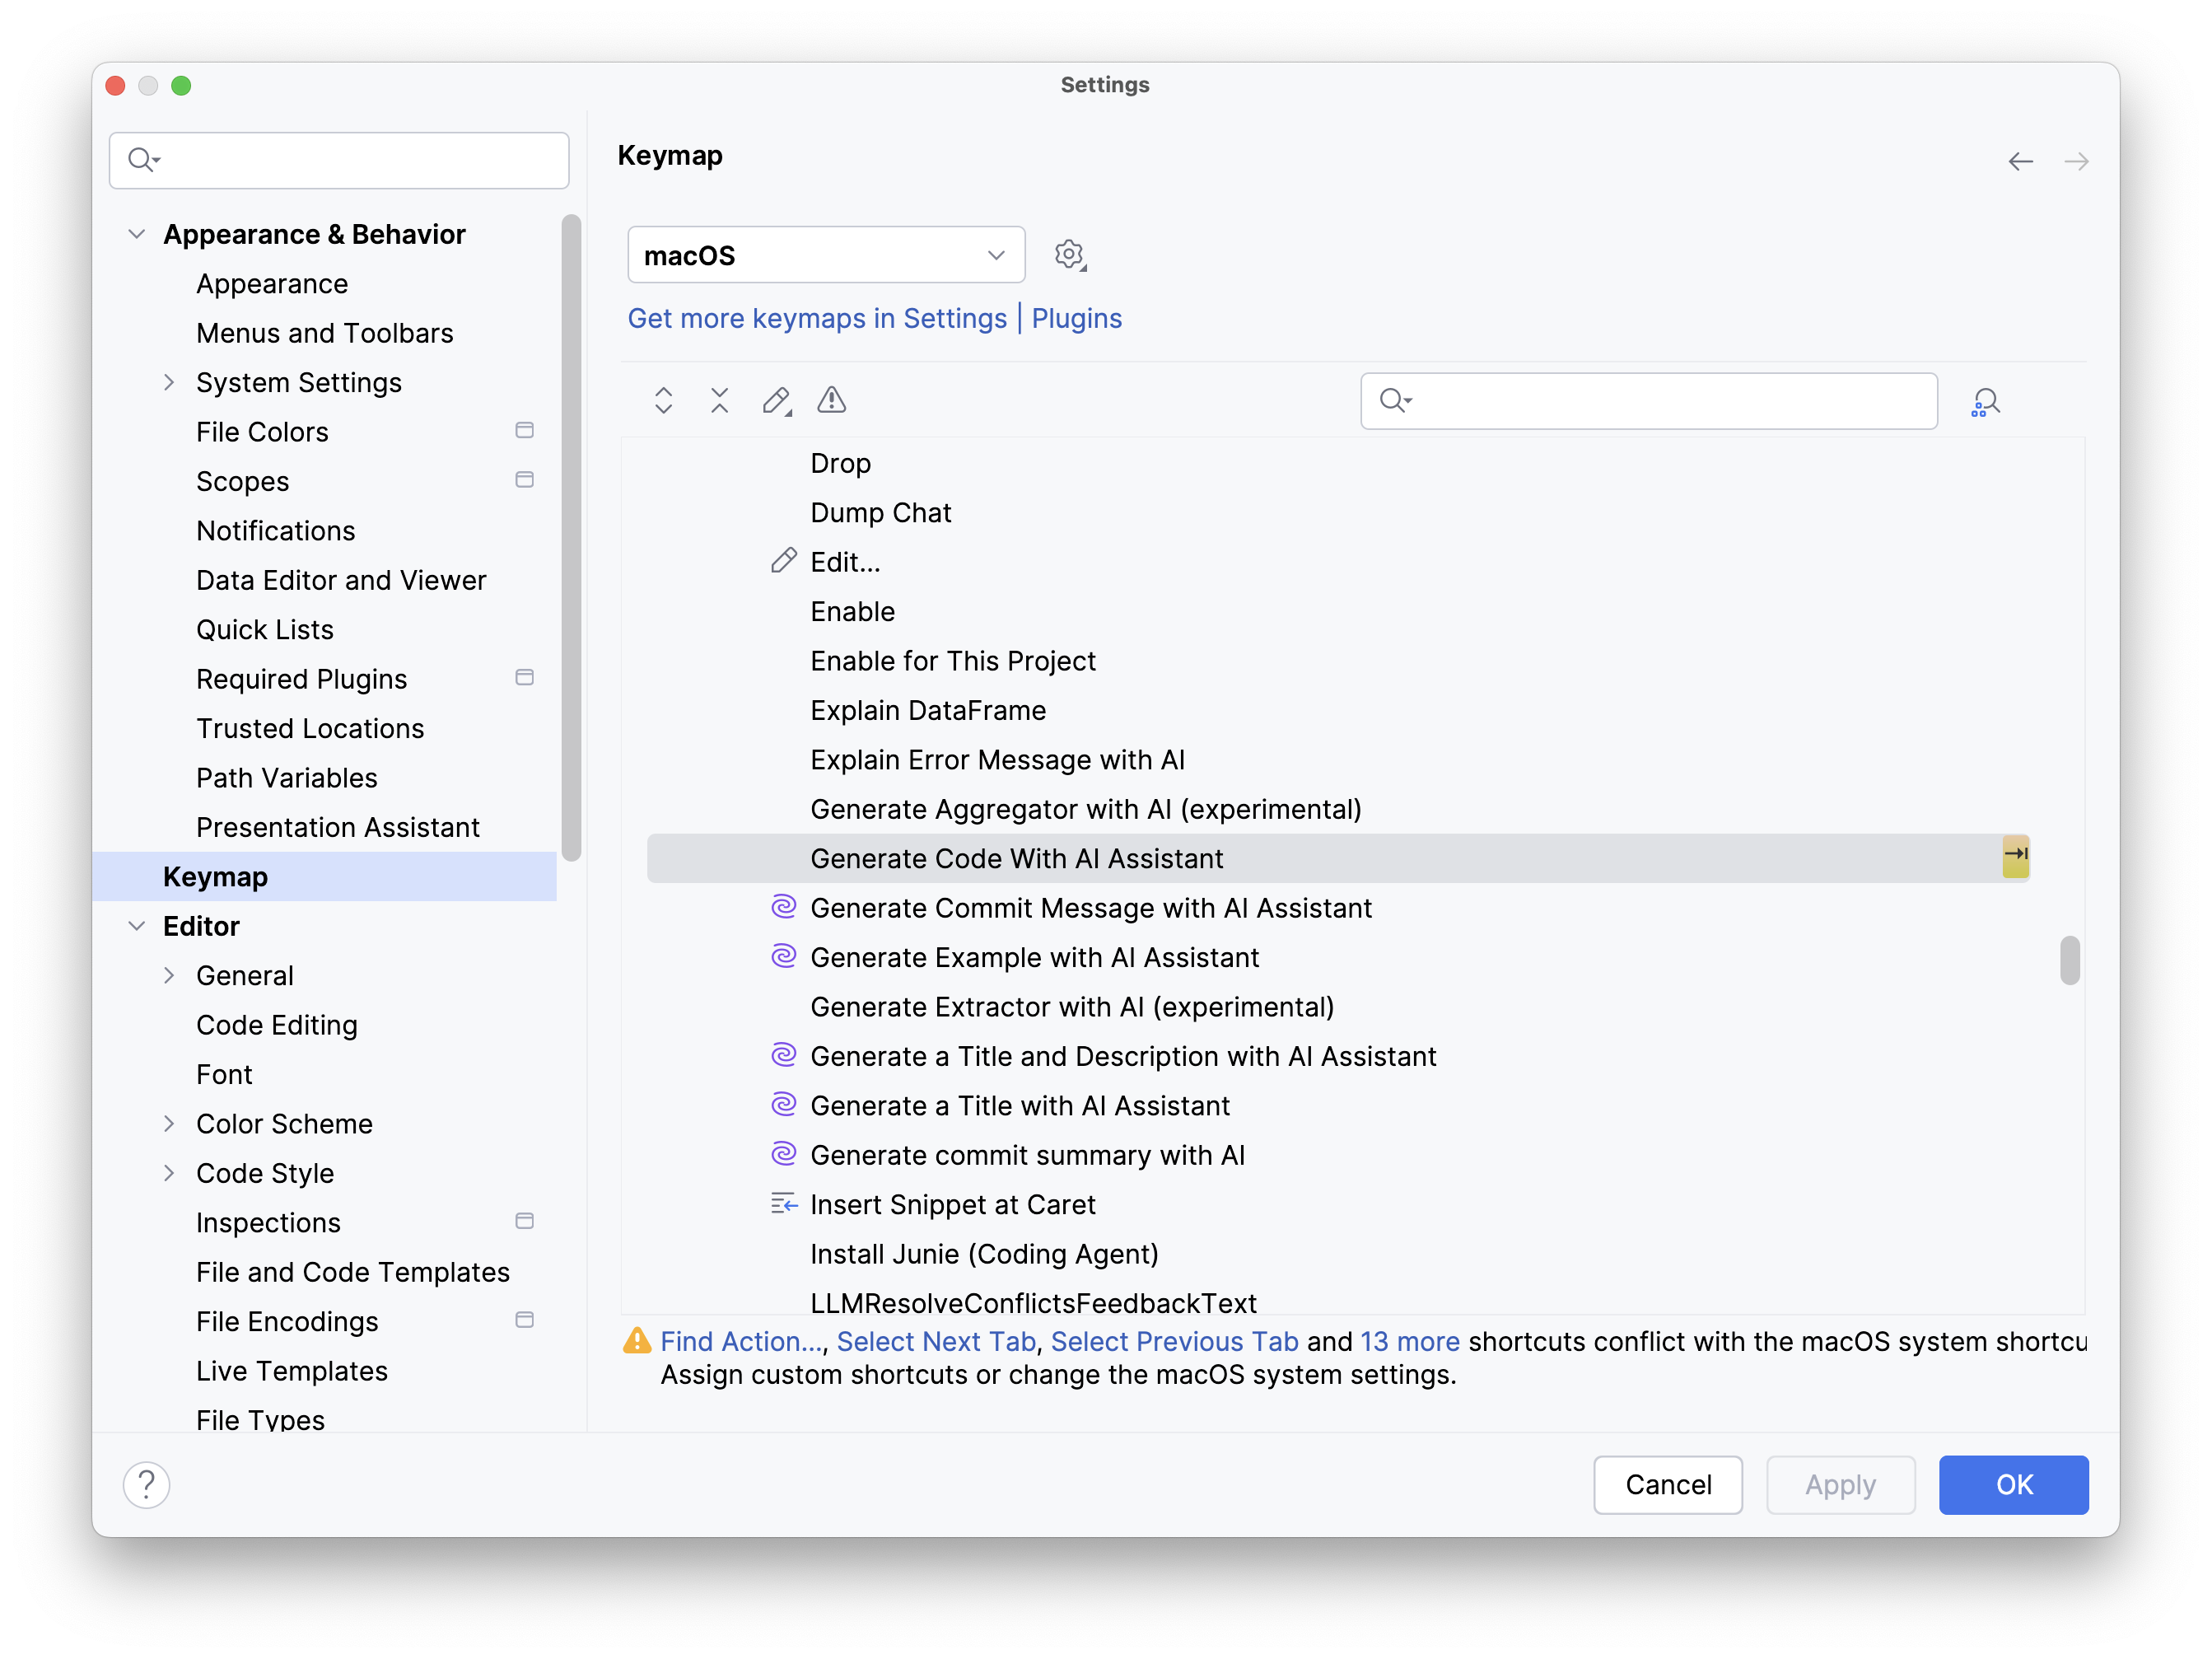Select Explain Error Message with AI action
The width and height of the screenshot is (2212, 1659).
pyautogui.click(x=997, y=760)
